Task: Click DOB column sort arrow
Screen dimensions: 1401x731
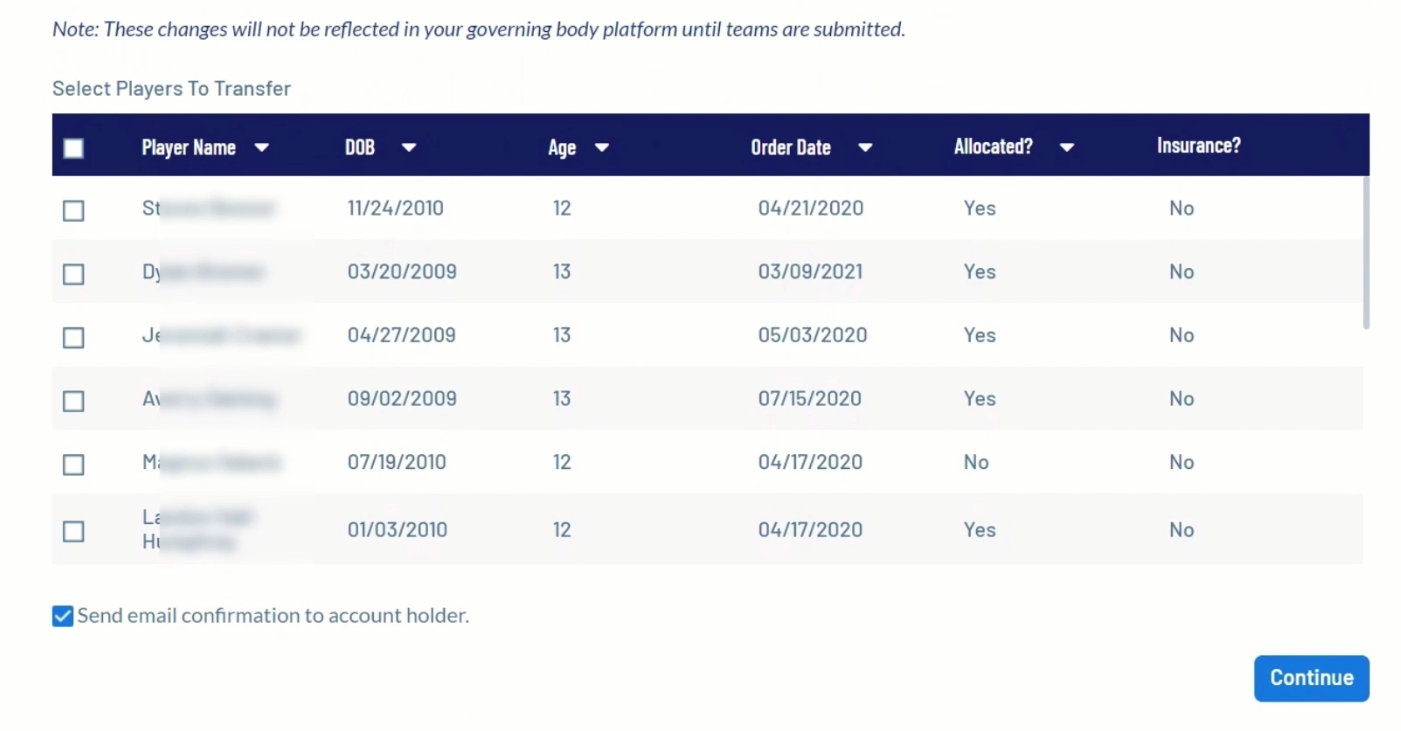Action: click(408, 148)
